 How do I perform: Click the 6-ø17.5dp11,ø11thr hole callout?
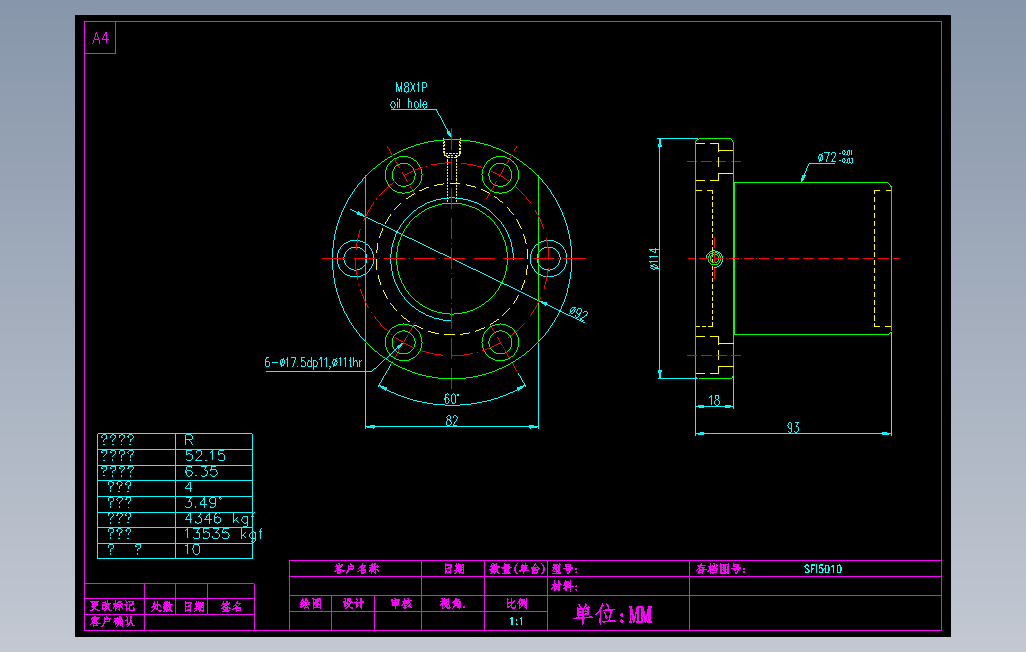click(313, 362)
